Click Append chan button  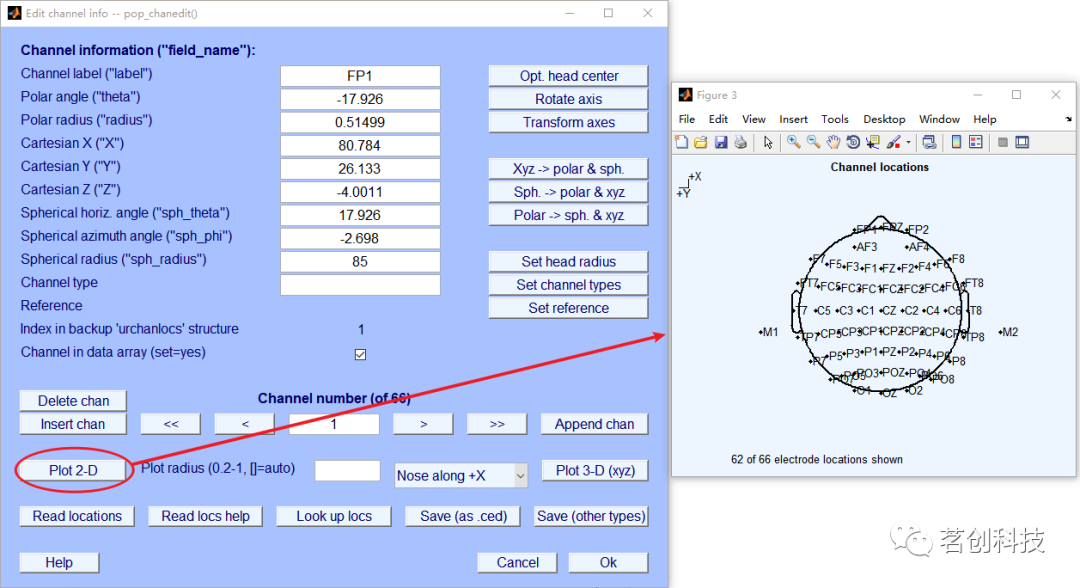click(594, 424)
